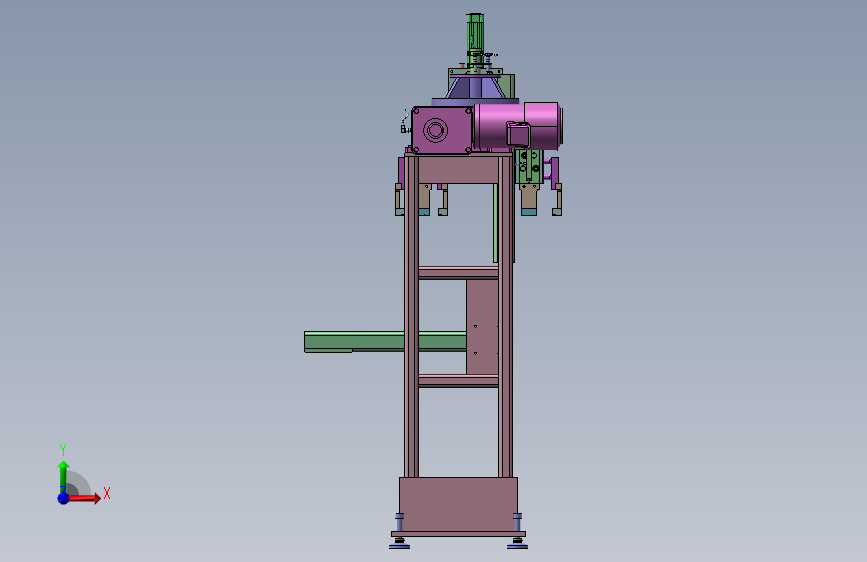Select the left vertical column of the frame
Viewport: 867px width, 562px height.
(411, 316)
